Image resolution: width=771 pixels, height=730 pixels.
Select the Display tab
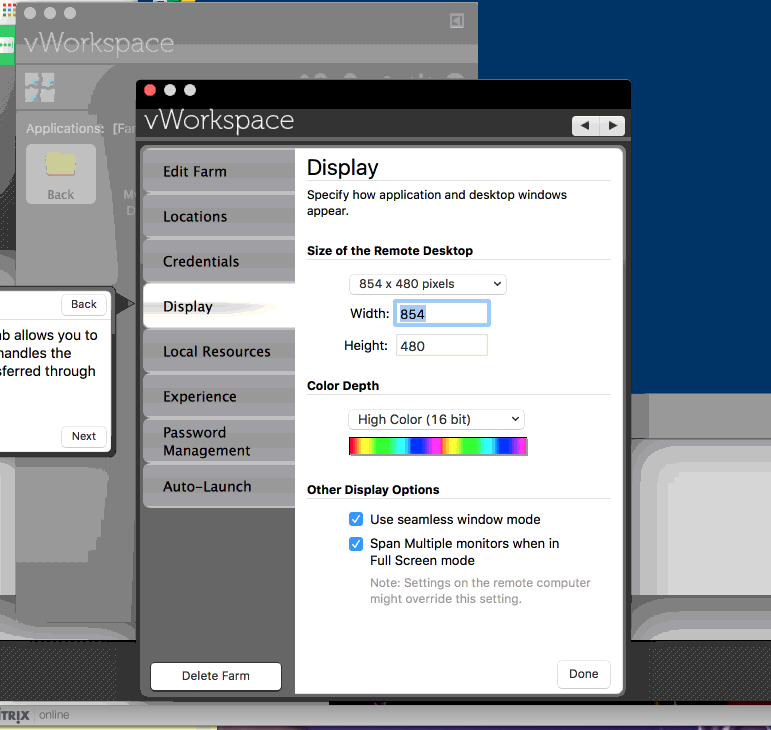point(219,306)
